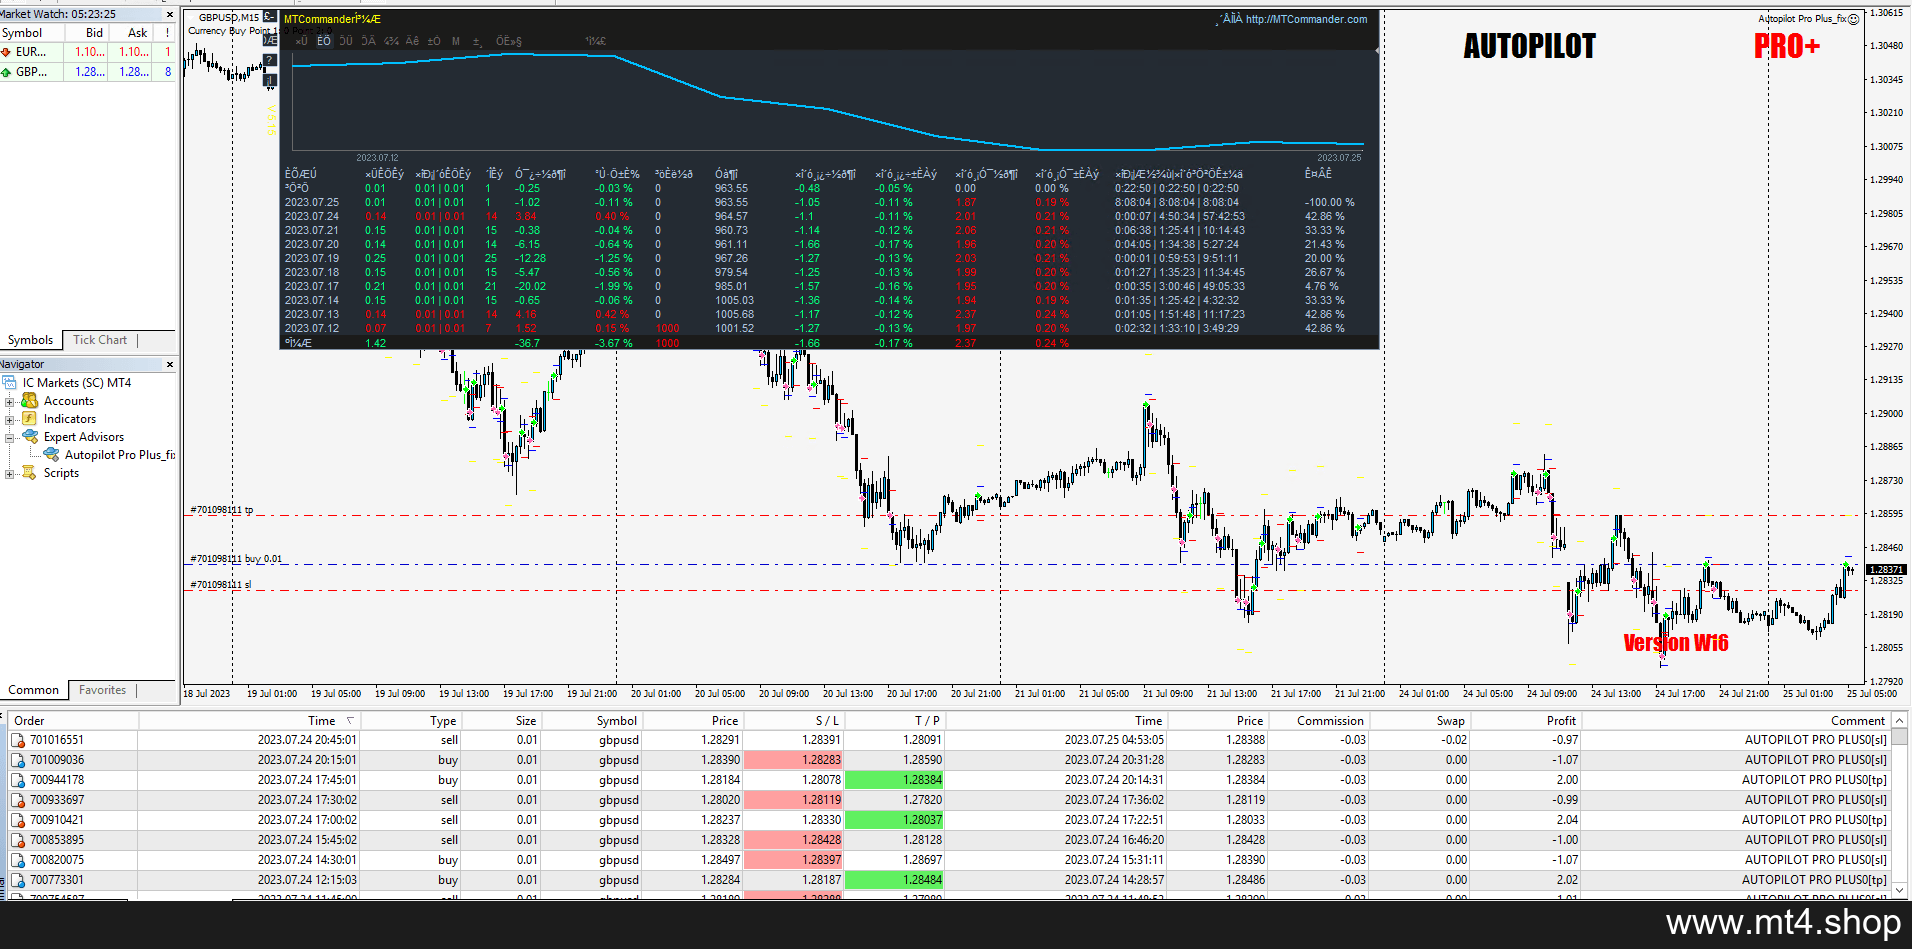Viewport: 1912px width, 949px height.
Task: Select the Scripts item in Navigator
Action: 61,473
